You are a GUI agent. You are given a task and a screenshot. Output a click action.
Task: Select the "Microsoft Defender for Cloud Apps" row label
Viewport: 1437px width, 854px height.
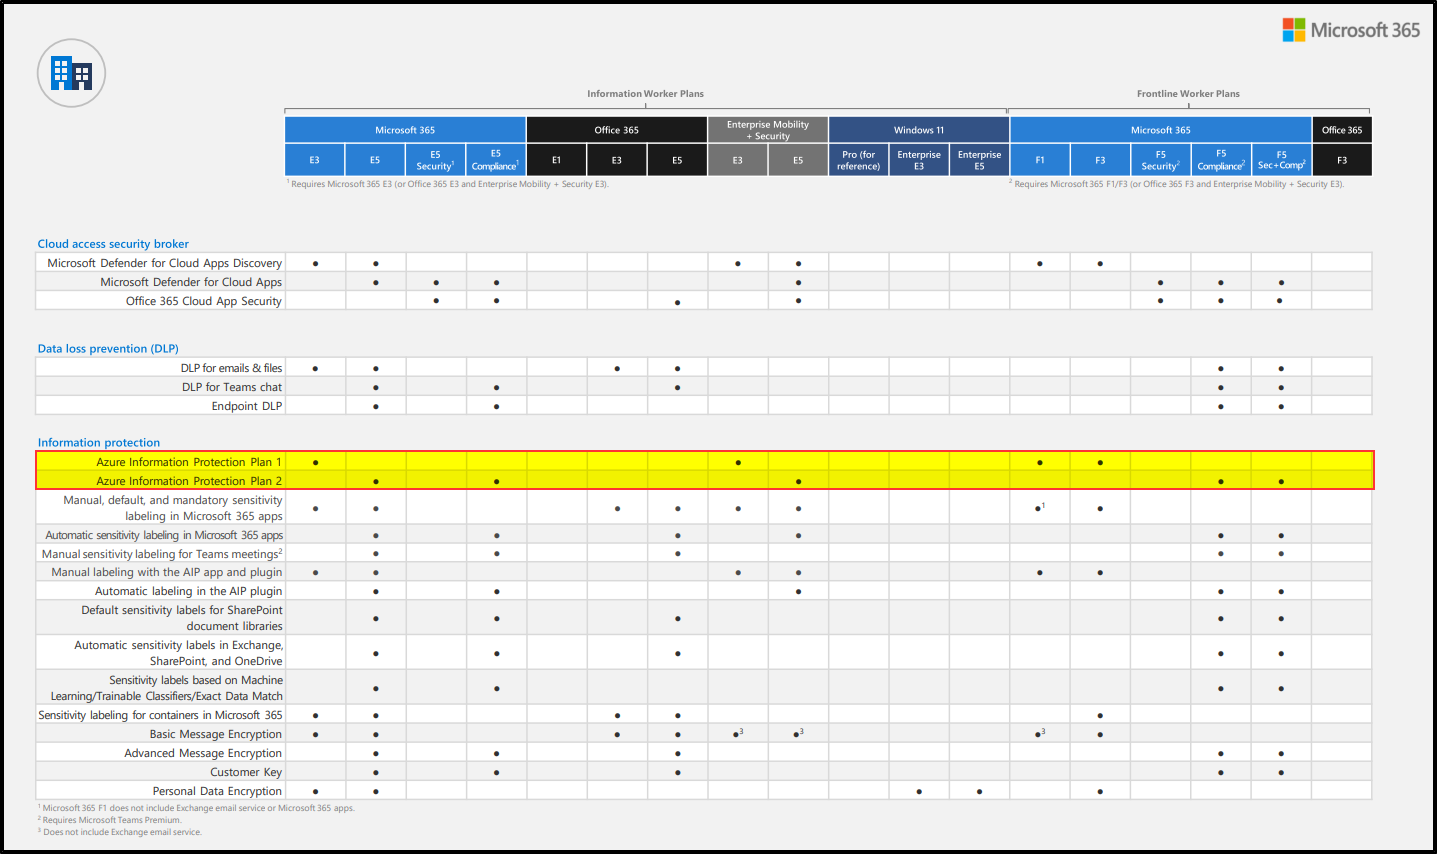[191, 282]
